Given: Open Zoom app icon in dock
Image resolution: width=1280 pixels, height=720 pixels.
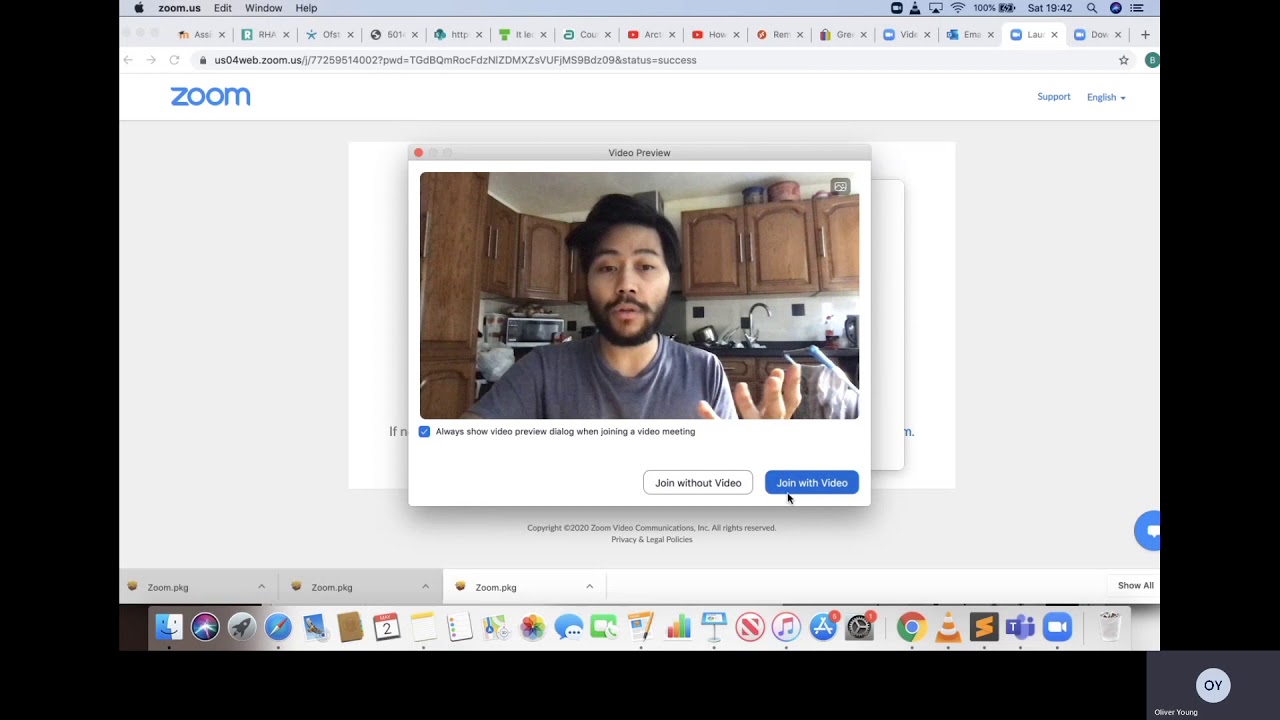Looking at the screenshot, I should [1057, 627].
